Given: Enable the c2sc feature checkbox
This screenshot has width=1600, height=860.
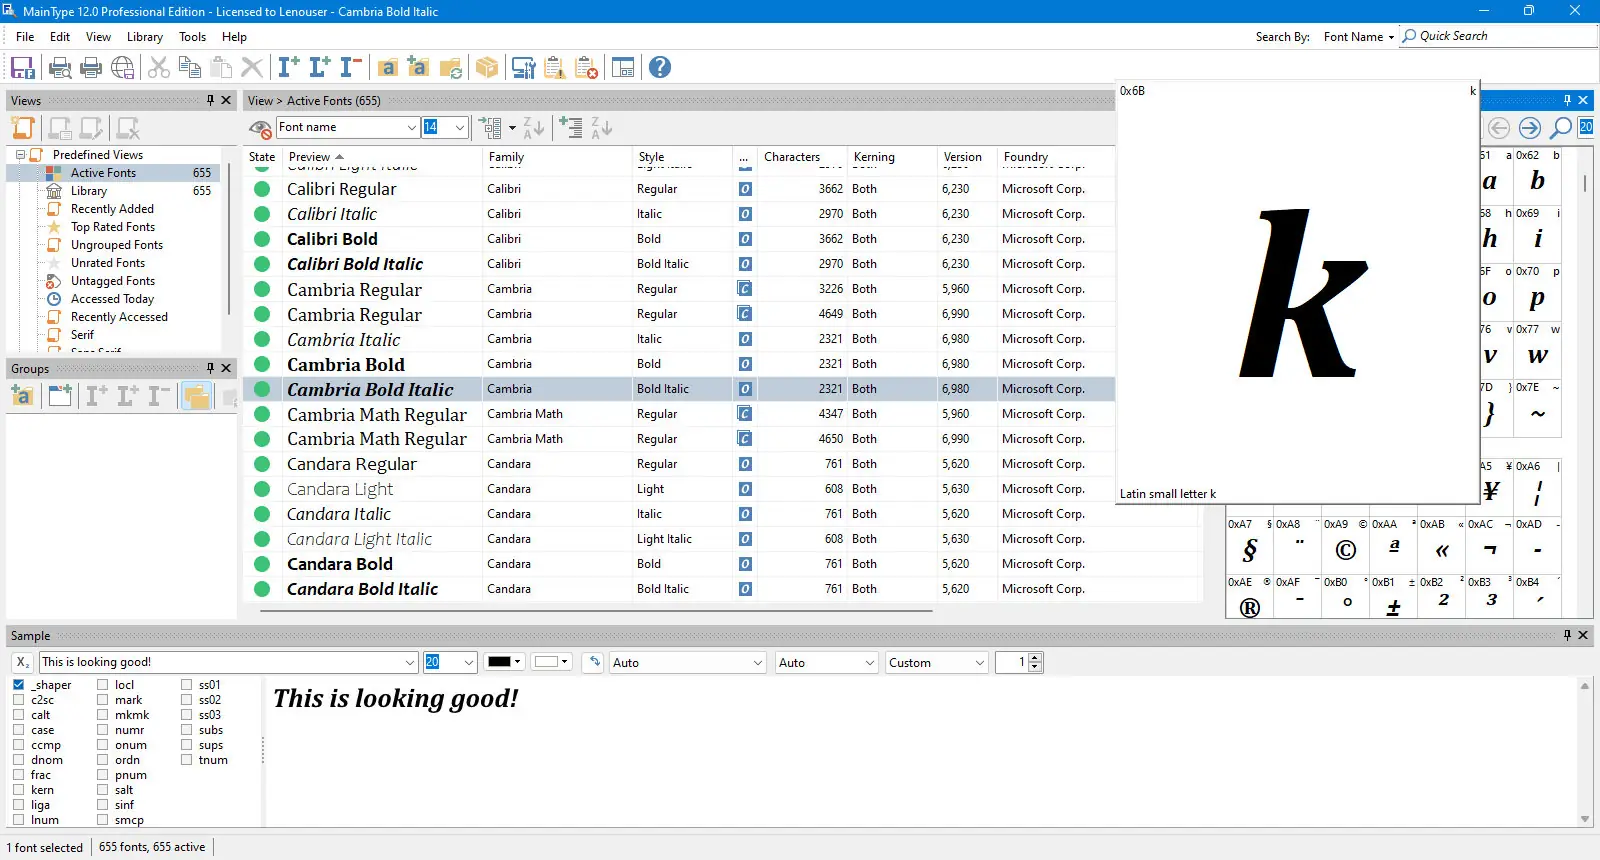Looking at the screenshot, I should click(19, 700).
